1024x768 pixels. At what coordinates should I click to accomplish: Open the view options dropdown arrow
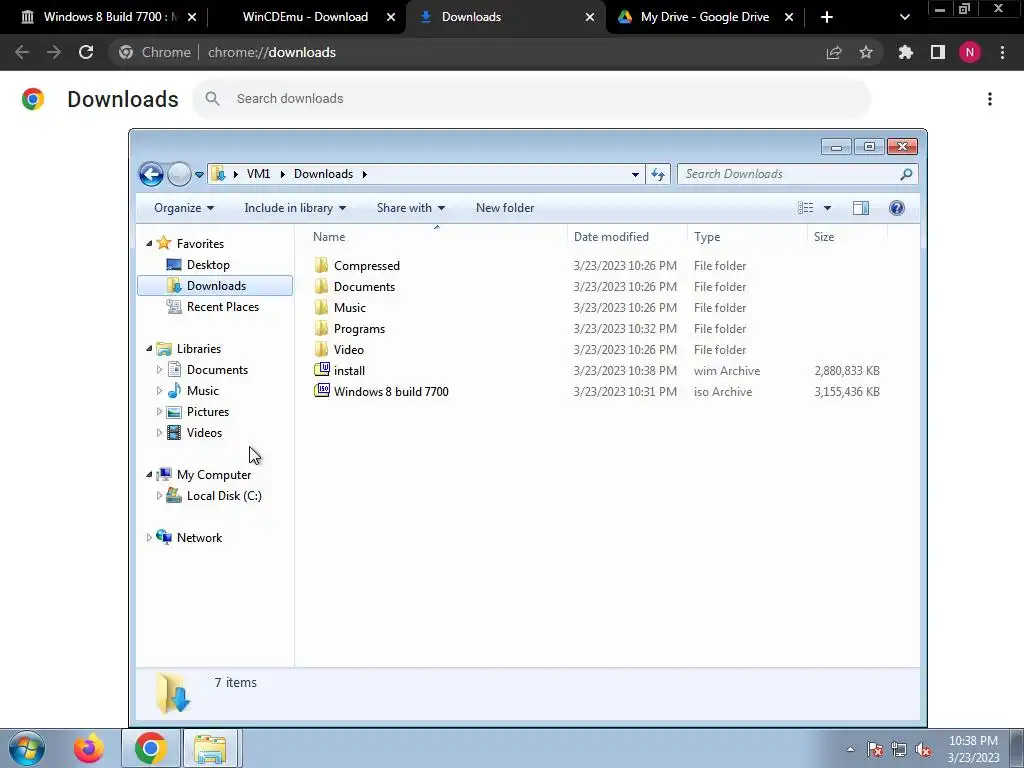tap(827, 208)
